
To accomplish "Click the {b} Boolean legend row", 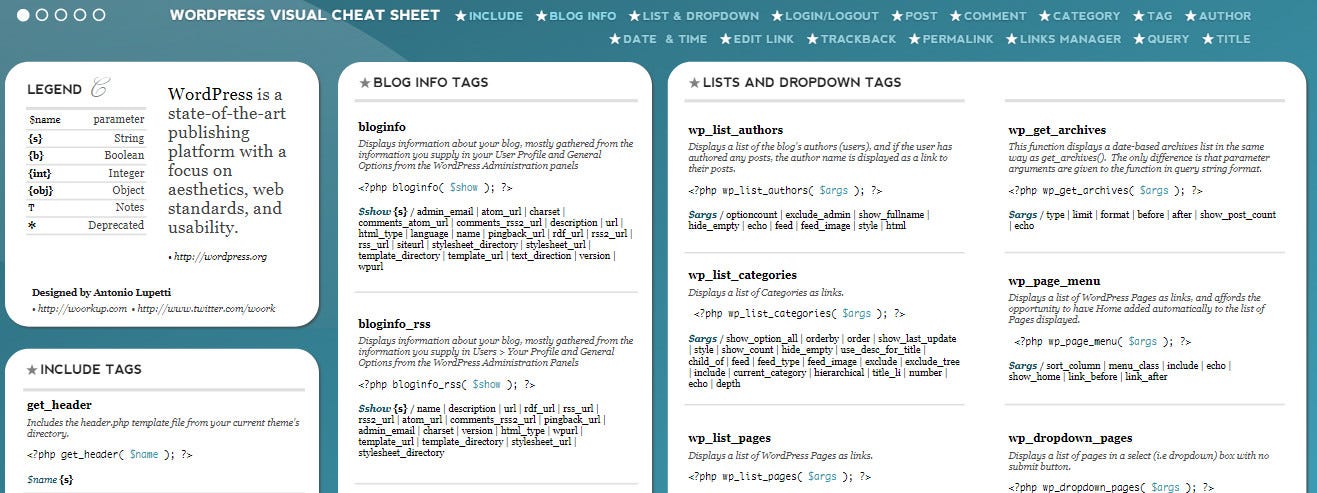I will click(86, 156).
